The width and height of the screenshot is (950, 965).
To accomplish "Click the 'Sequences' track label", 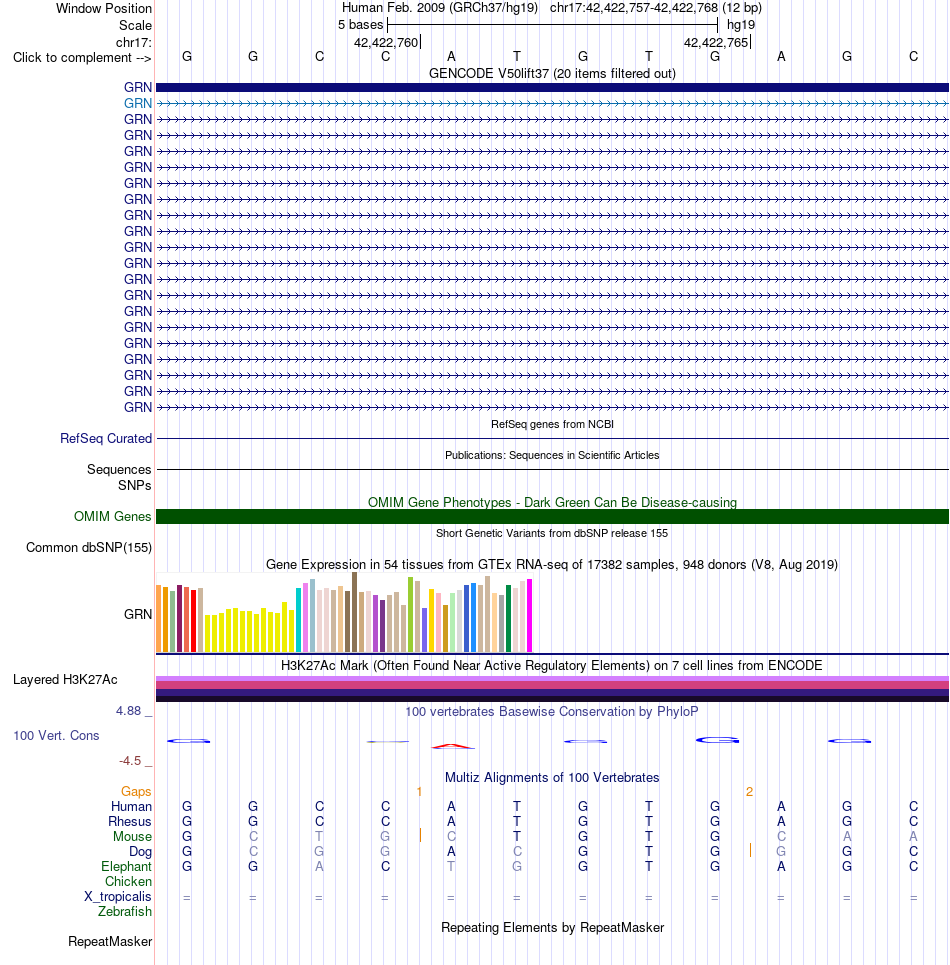I will coord(119,469).
